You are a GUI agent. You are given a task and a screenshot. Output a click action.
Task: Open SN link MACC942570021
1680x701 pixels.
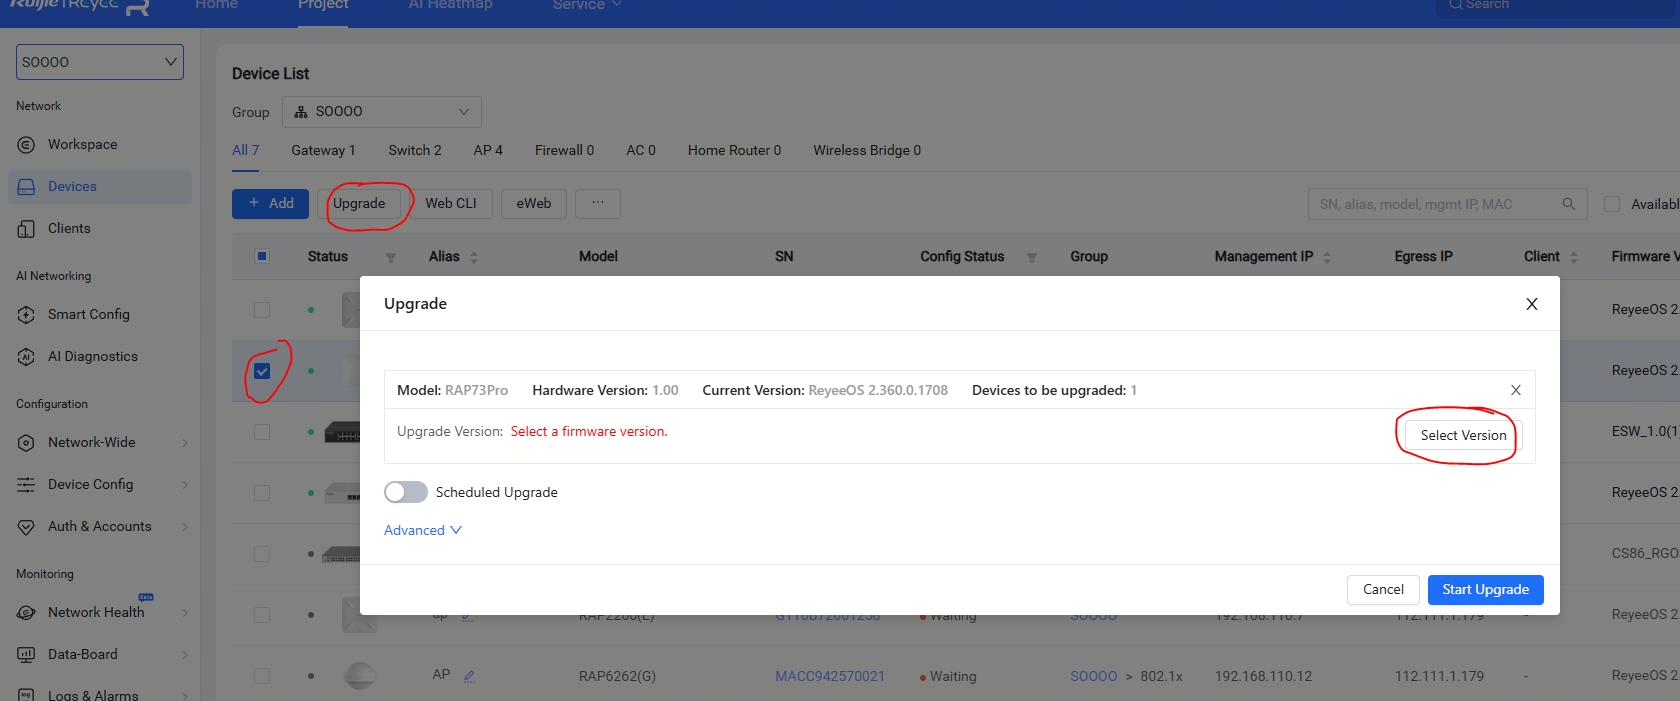tap(830, 676)
